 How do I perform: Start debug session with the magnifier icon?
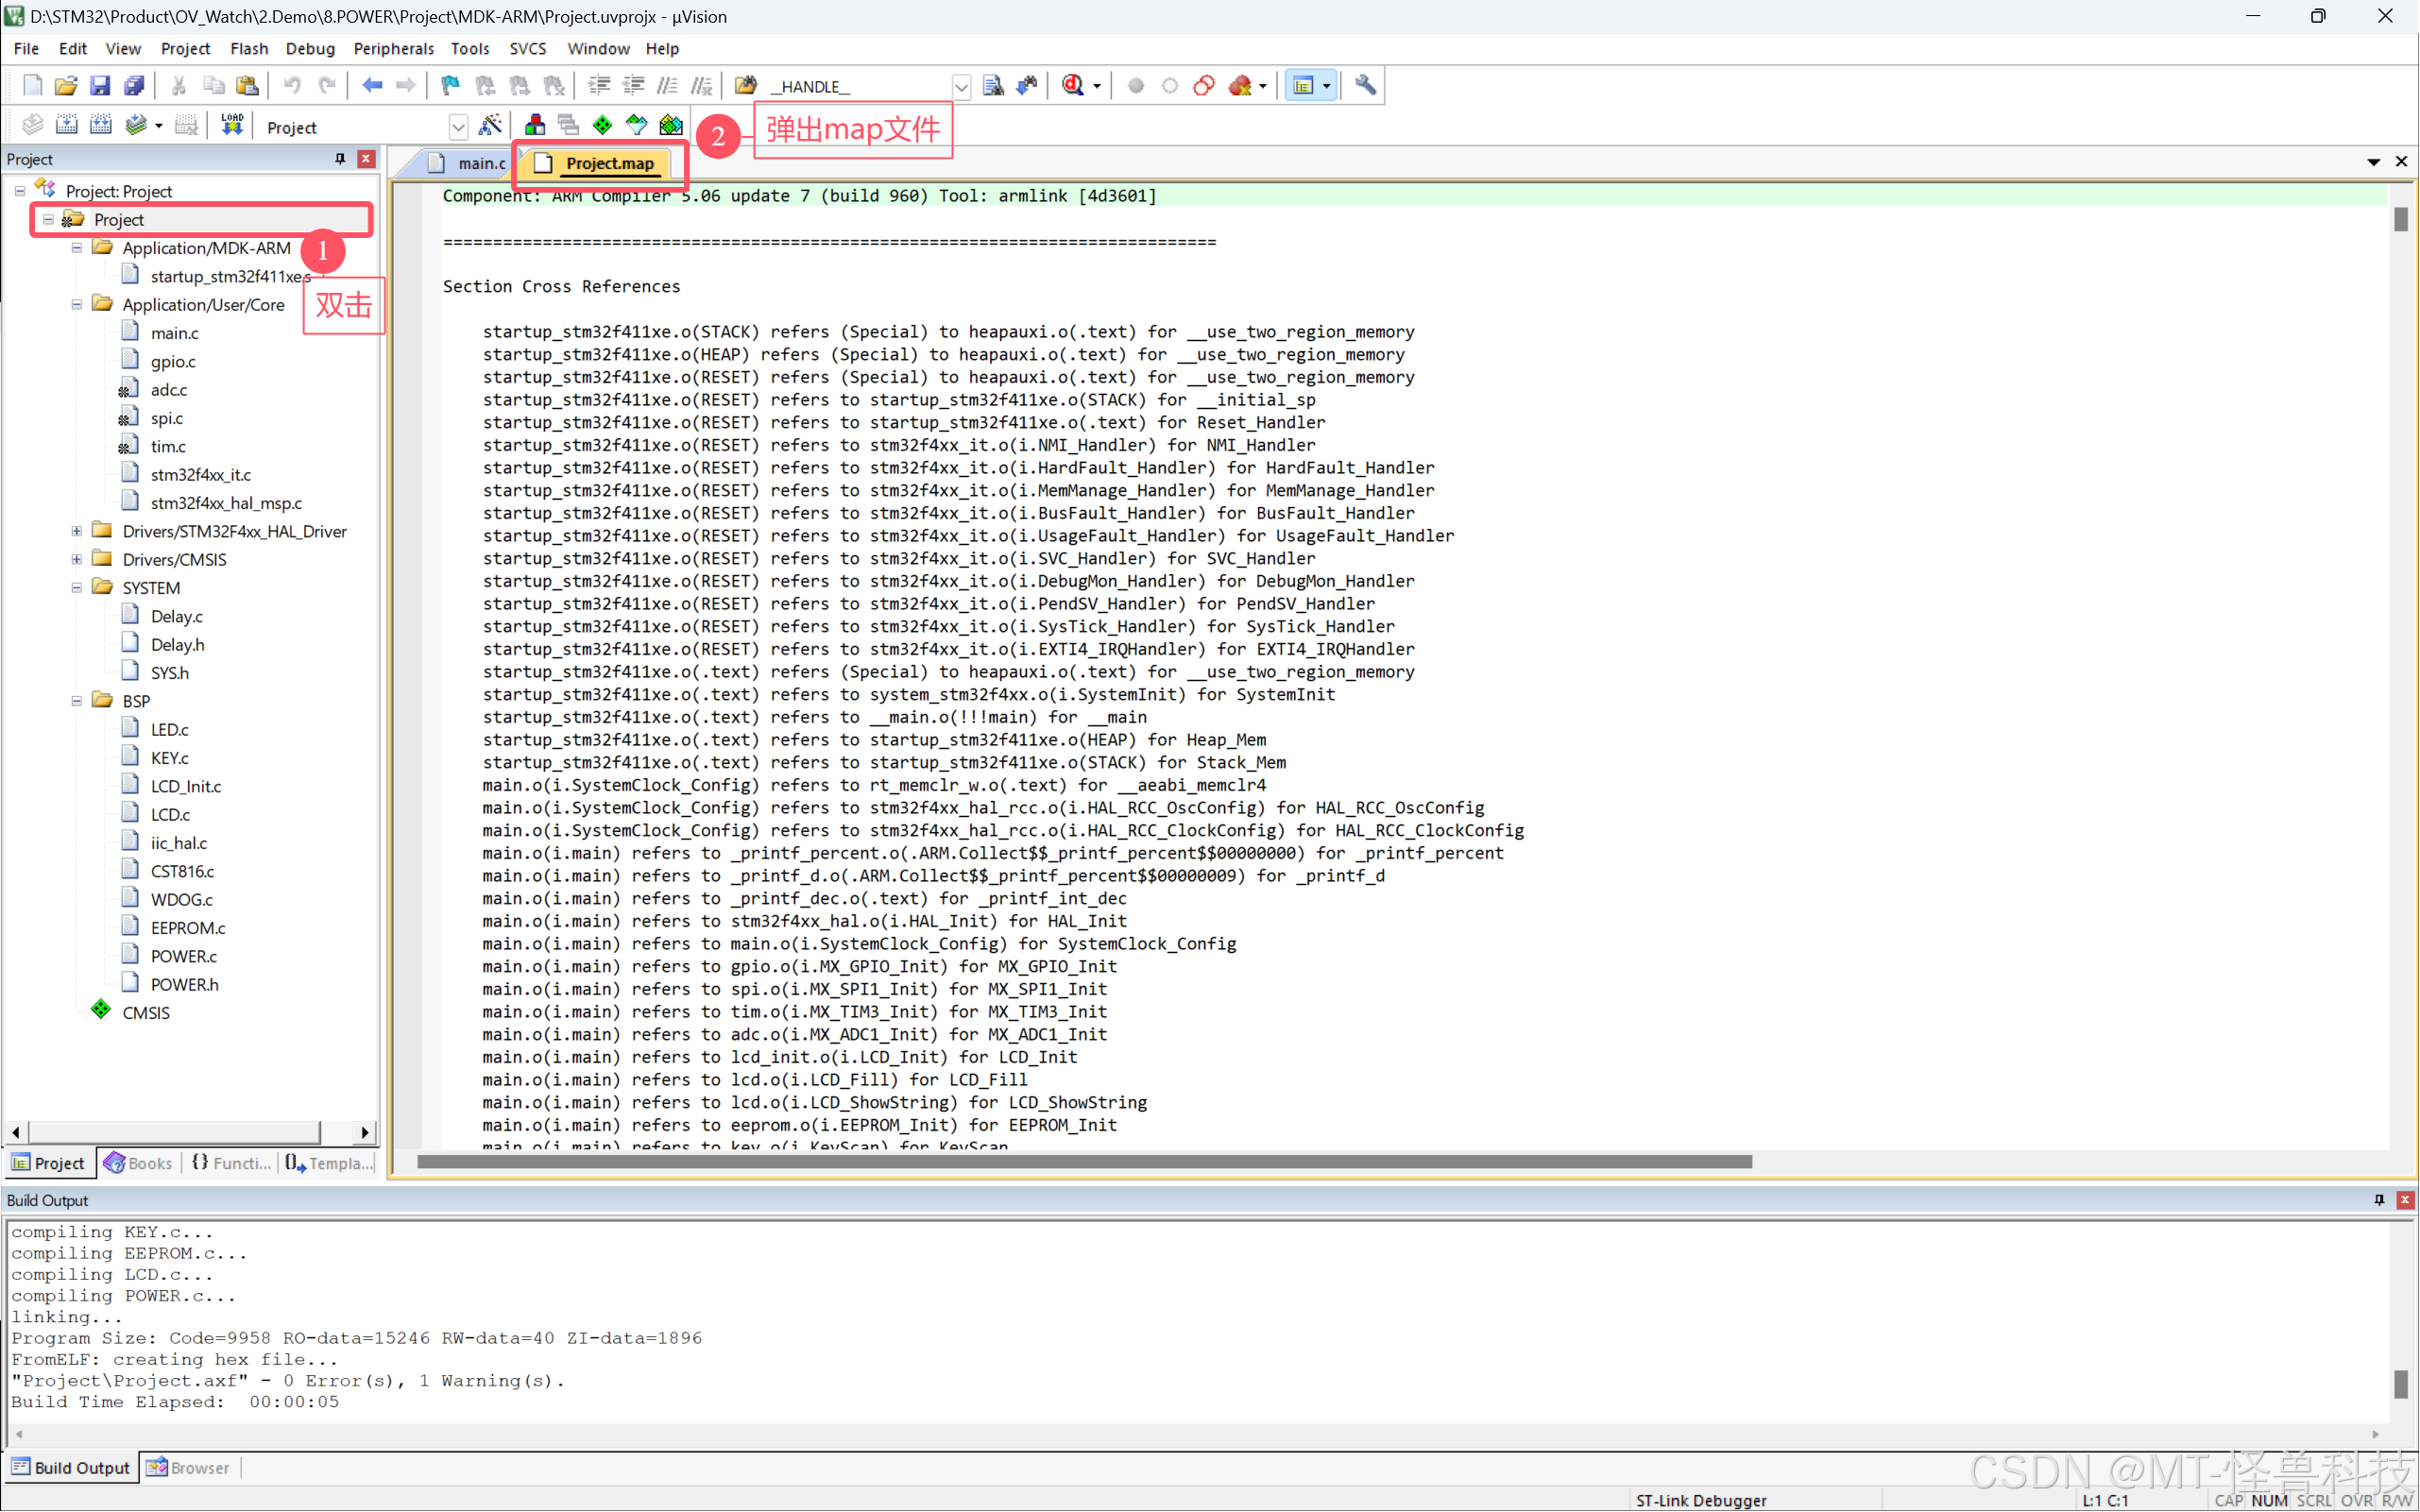1072,86
